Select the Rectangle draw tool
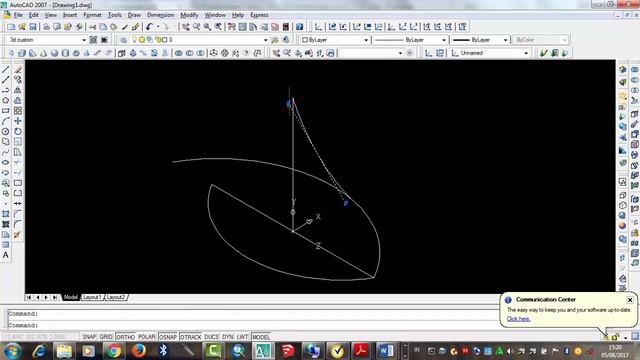 point(6,111)
